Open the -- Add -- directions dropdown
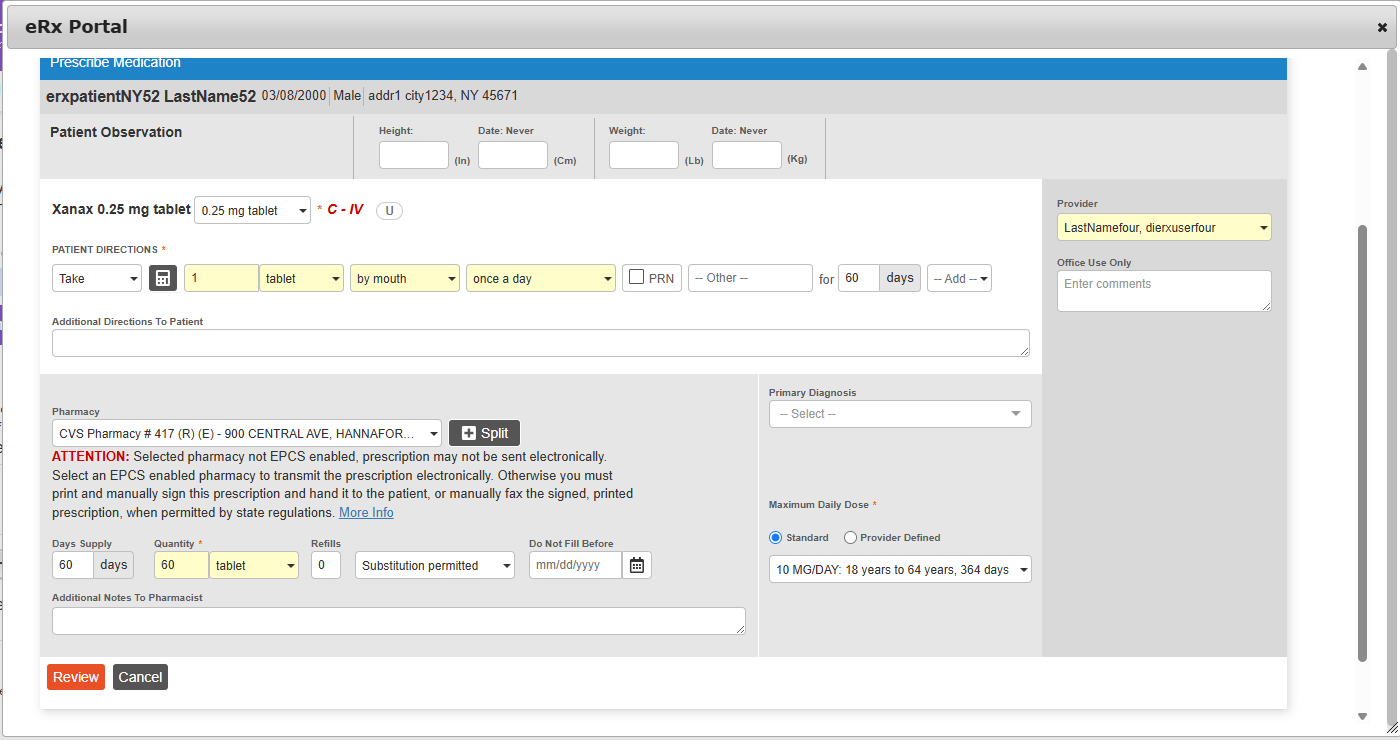 959,277
